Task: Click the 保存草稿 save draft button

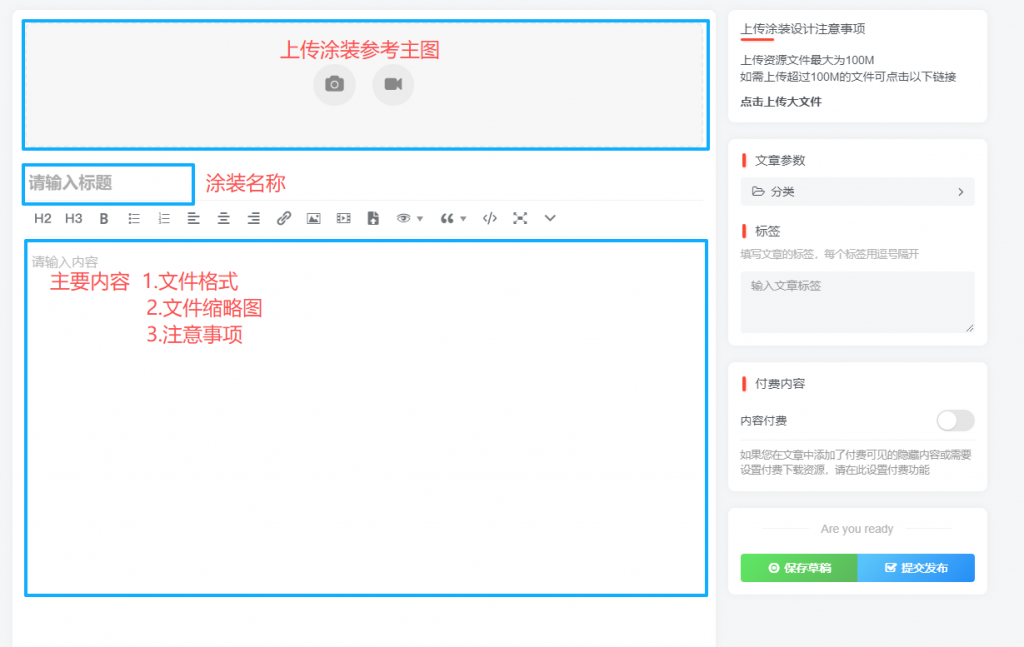Action: coord(798,567)
